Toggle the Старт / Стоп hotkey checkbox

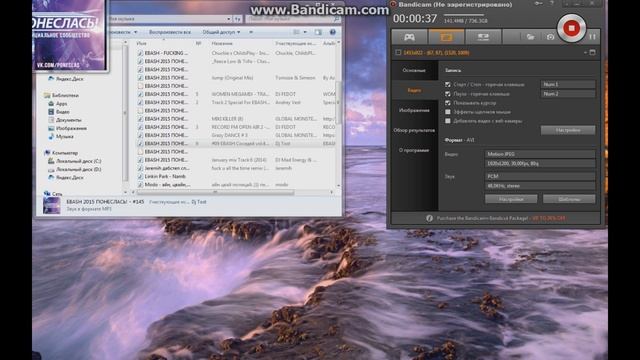(x=448, y=84)
